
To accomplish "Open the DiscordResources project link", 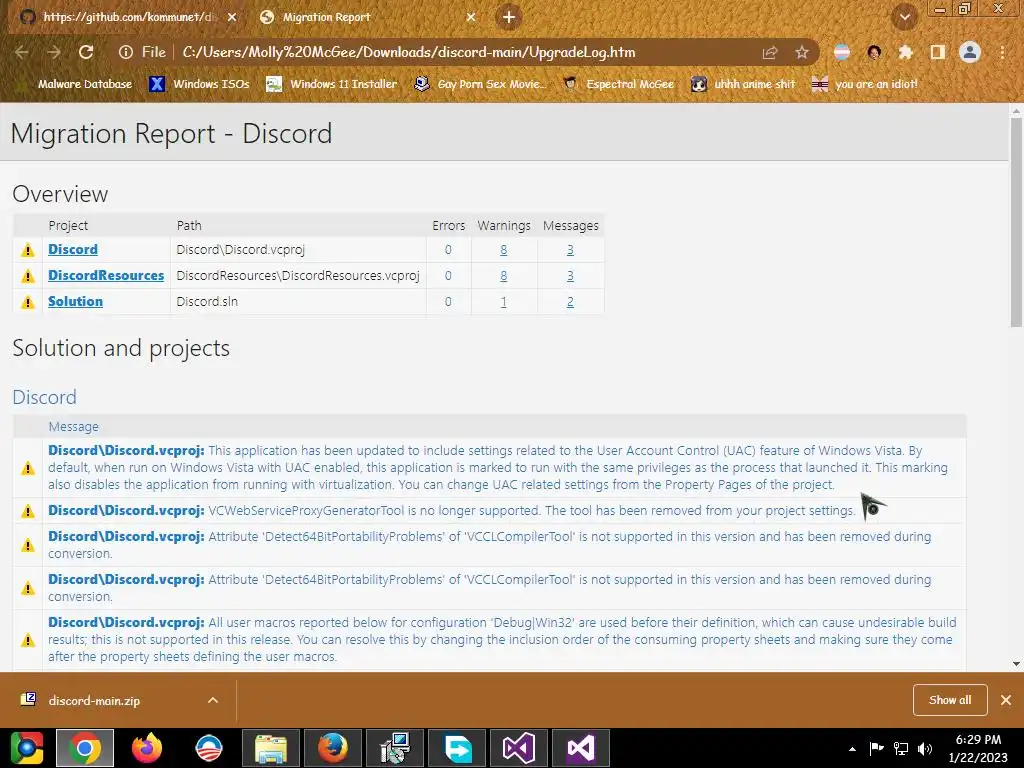I will click(x=106, y=276).
